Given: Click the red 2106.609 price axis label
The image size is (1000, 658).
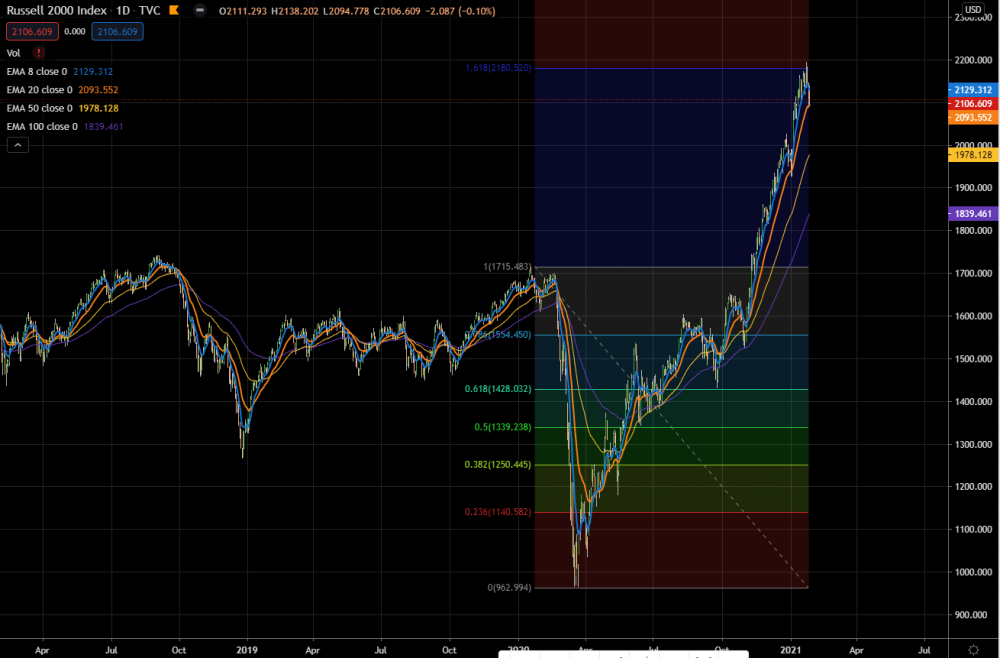Looking at the screenshot, I should [x=973, y=103].
